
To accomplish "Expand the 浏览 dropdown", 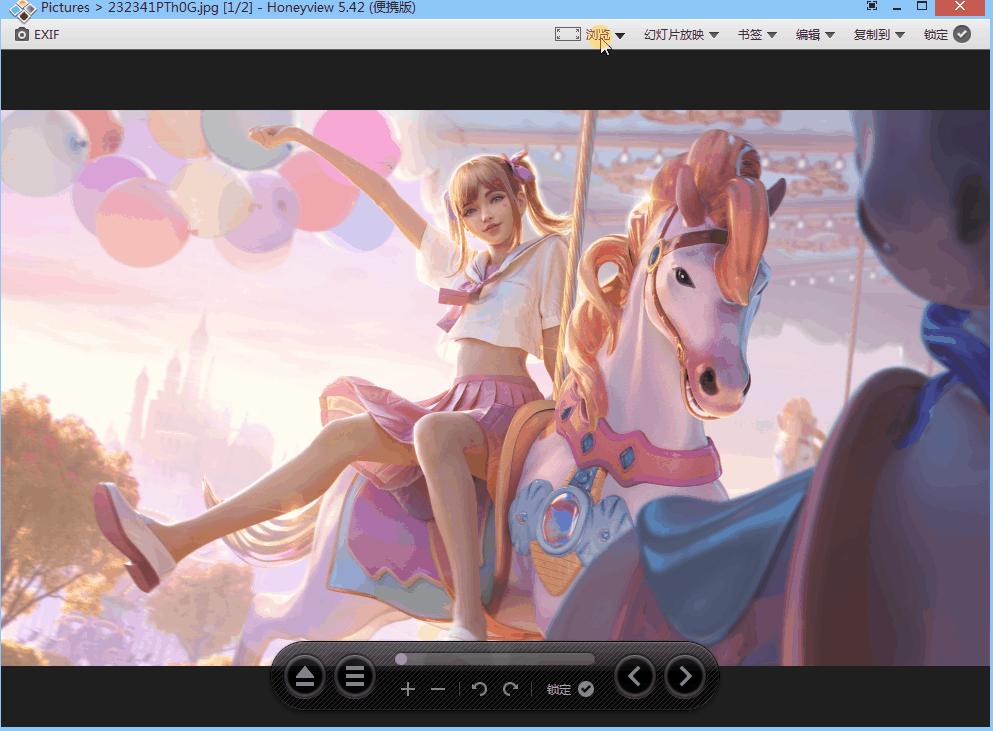I will coord(605,35).
